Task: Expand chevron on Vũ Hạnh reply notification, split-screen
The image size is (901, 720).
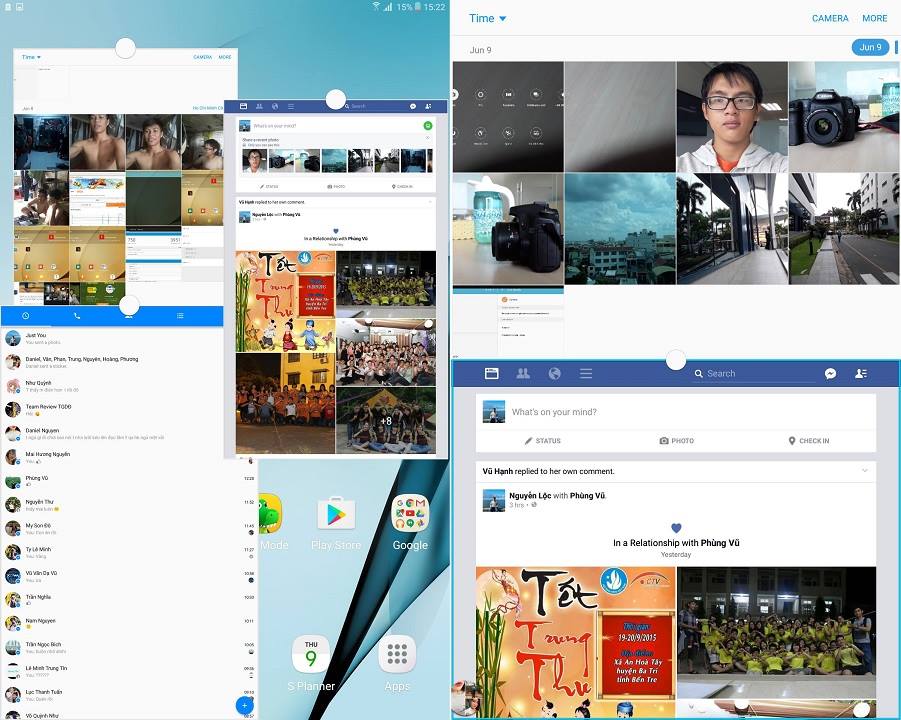Action: pyautogui.click(x=865, y=471)
